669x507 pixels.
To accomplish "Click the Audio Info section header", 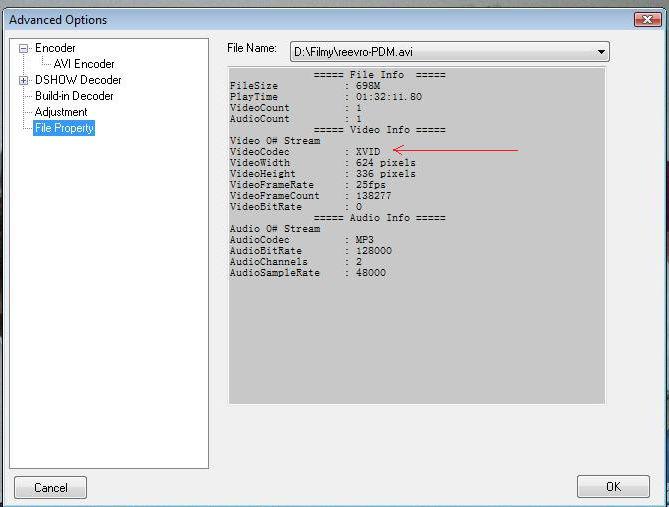I will 380,218.
